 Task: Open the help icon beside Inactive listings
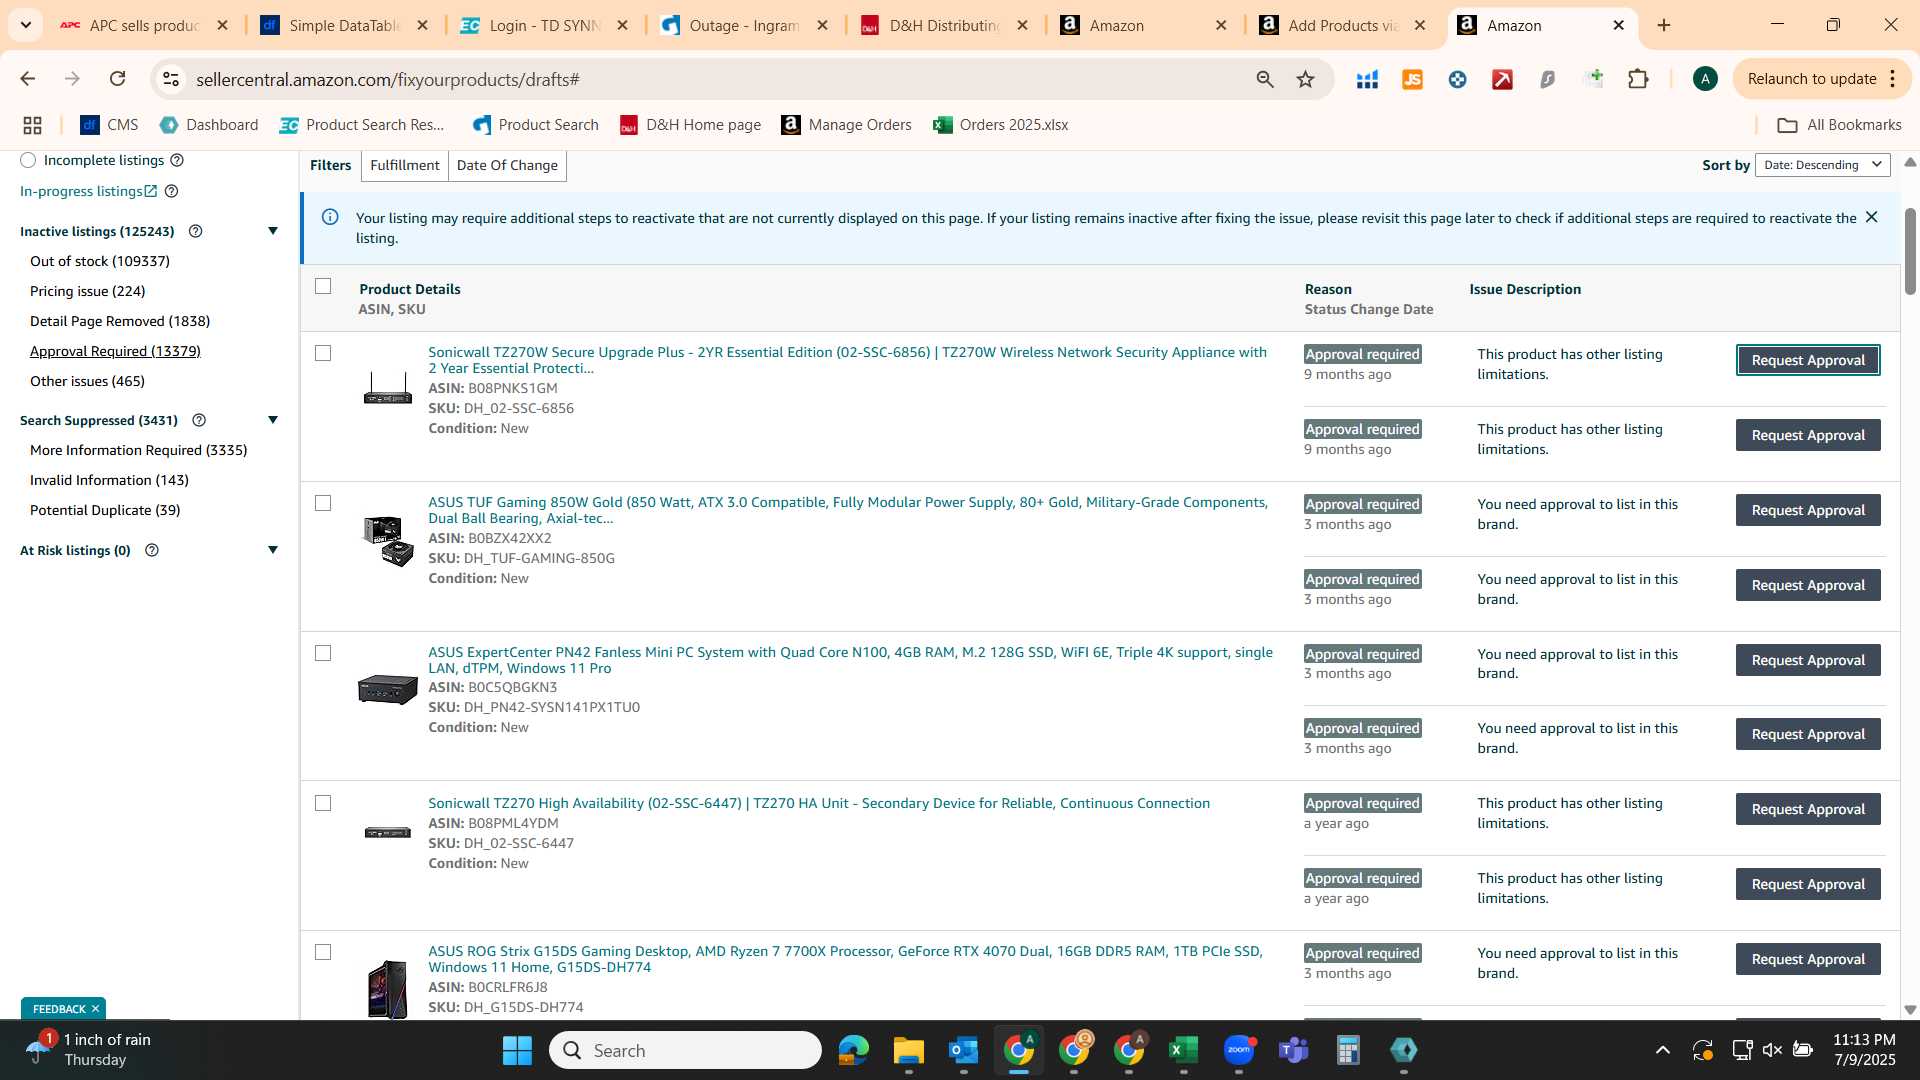click(x=196, y=231)
